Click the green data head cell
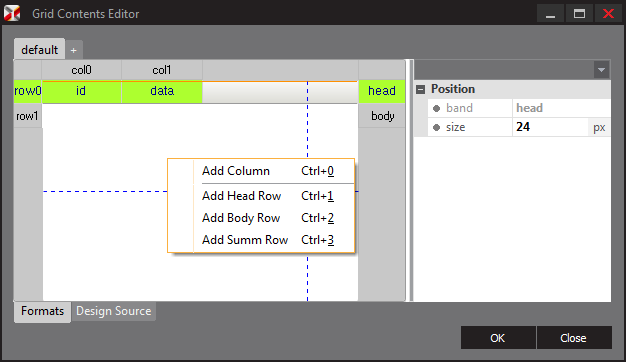 162,91
